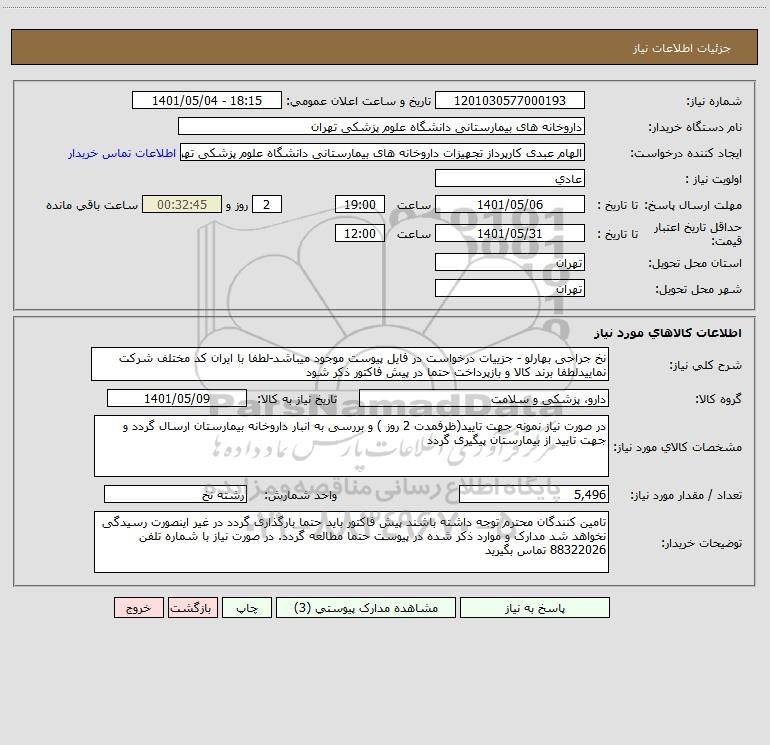This screenshot has width=770, height=745.
Task: Click the announcement date field 1401/05/04 - 18:15
Action: [207, 101]
